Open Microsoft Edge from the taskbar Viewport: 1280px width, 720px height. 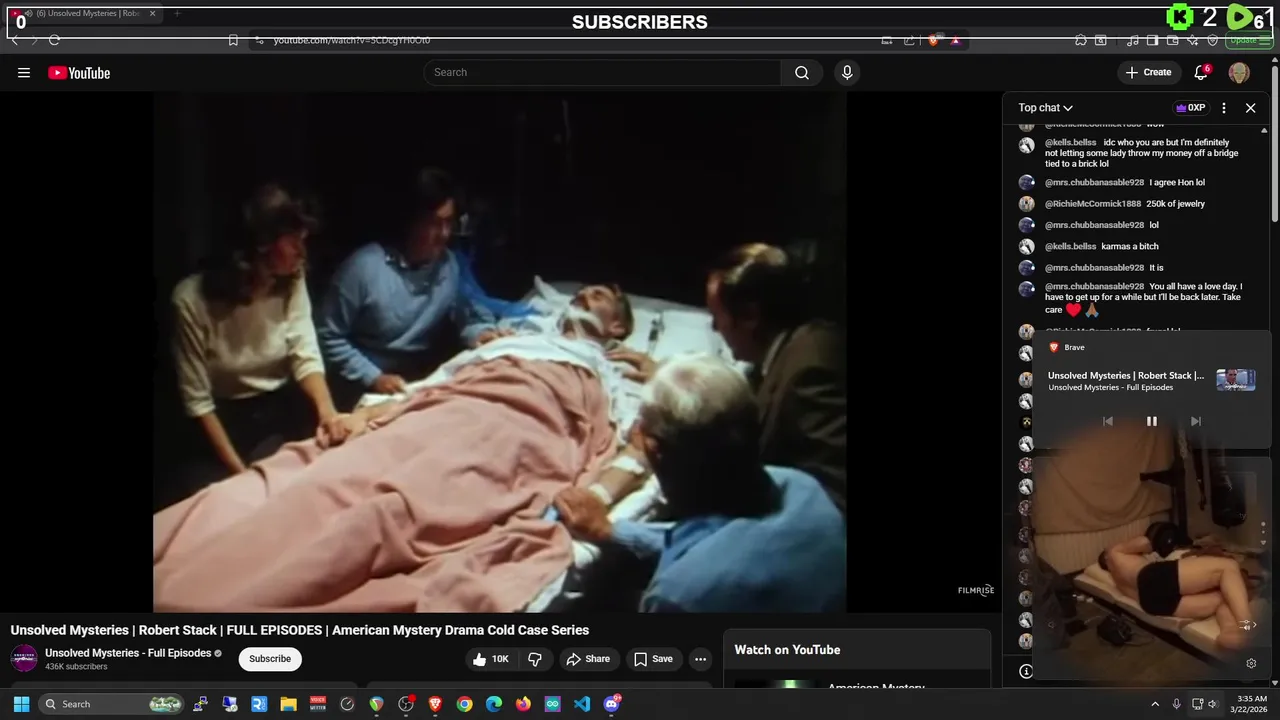pyautogui.click(x=494, y=704)
